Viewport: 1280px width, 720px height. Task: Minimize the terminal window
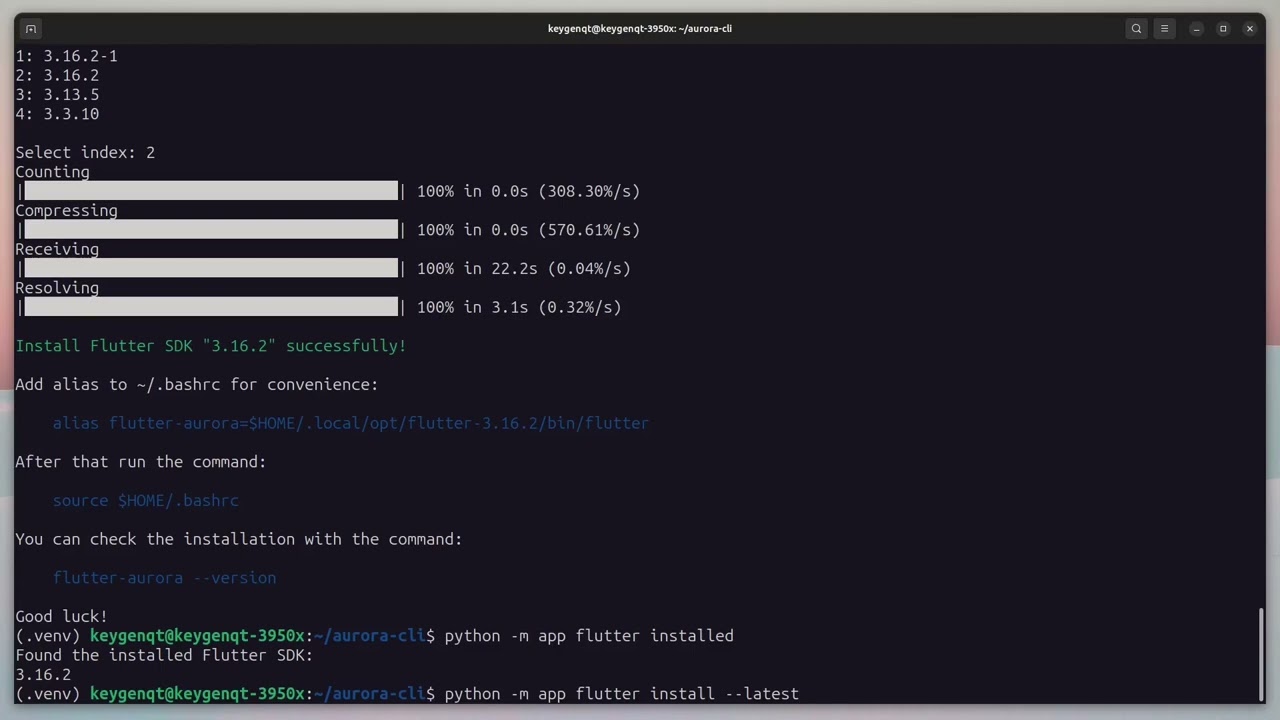1196,29
